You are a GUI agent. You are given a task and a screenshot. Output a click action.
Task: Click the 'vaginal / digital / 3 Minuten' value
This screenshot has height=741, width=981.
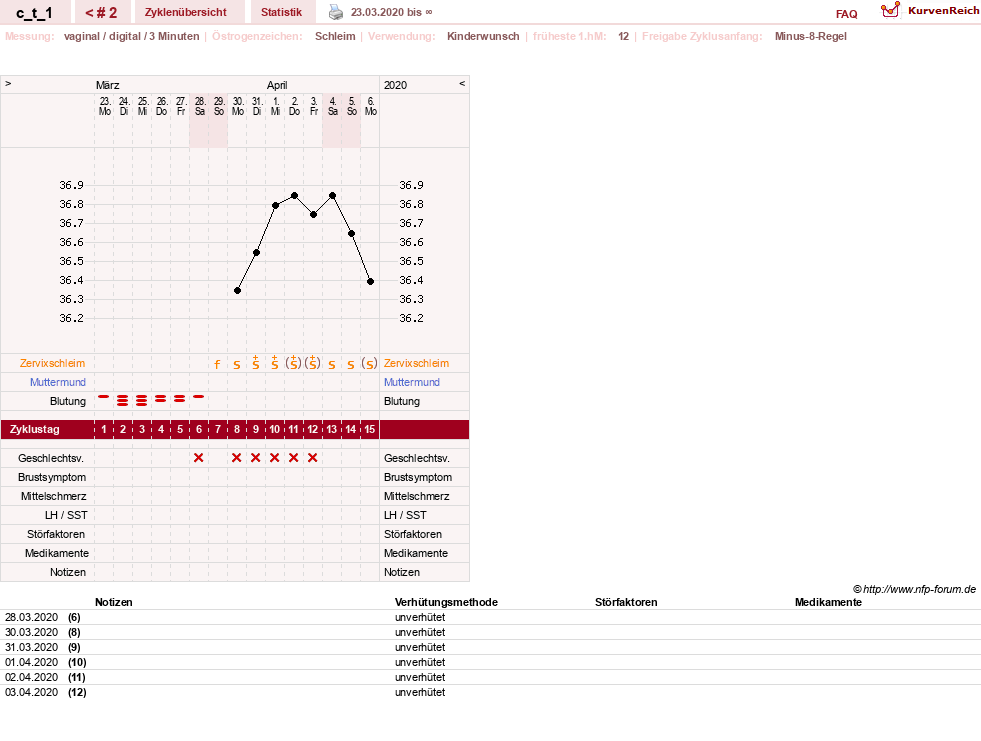[131, 36]
